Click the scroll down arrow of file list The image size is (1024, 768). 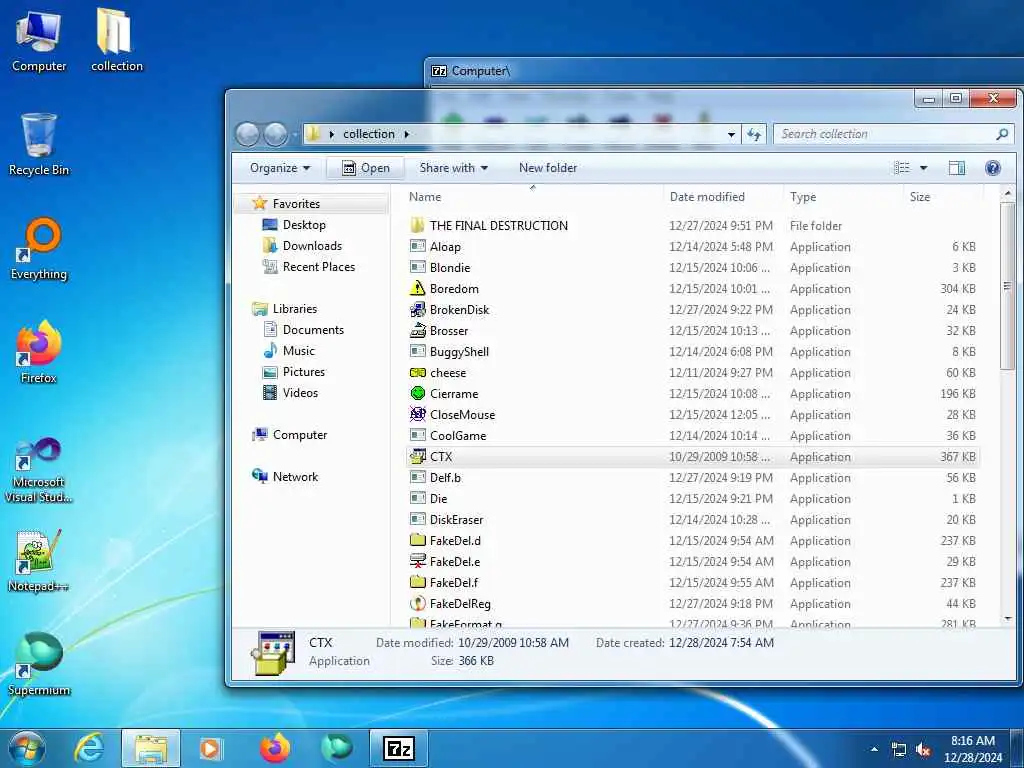[1008, 618]
